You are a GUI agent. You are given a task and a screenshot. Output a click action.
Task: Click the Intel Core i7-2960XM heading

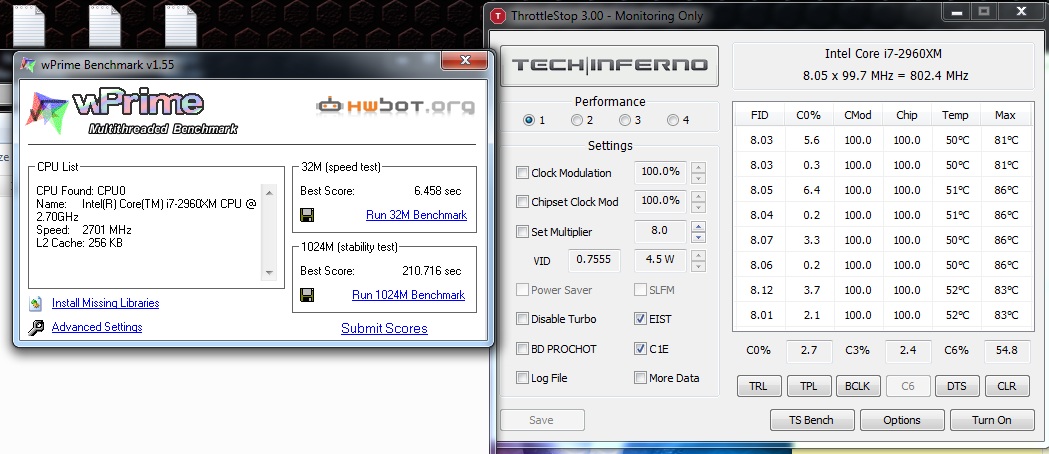pyautogui.click(x=883, y=54)
